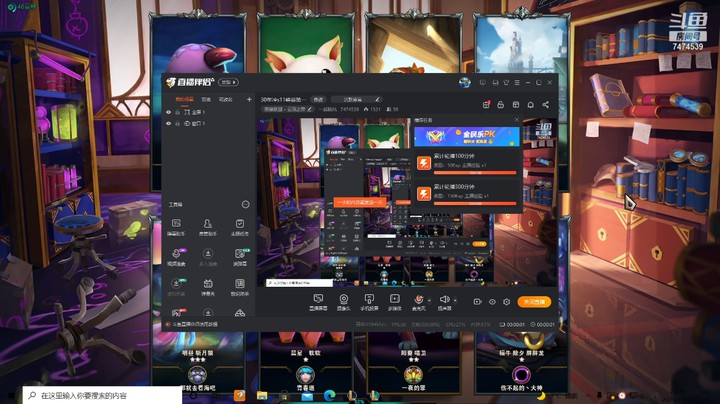Collapse the 工具箱 toolbox panel
Screen dimensions: 720x404
246,204
